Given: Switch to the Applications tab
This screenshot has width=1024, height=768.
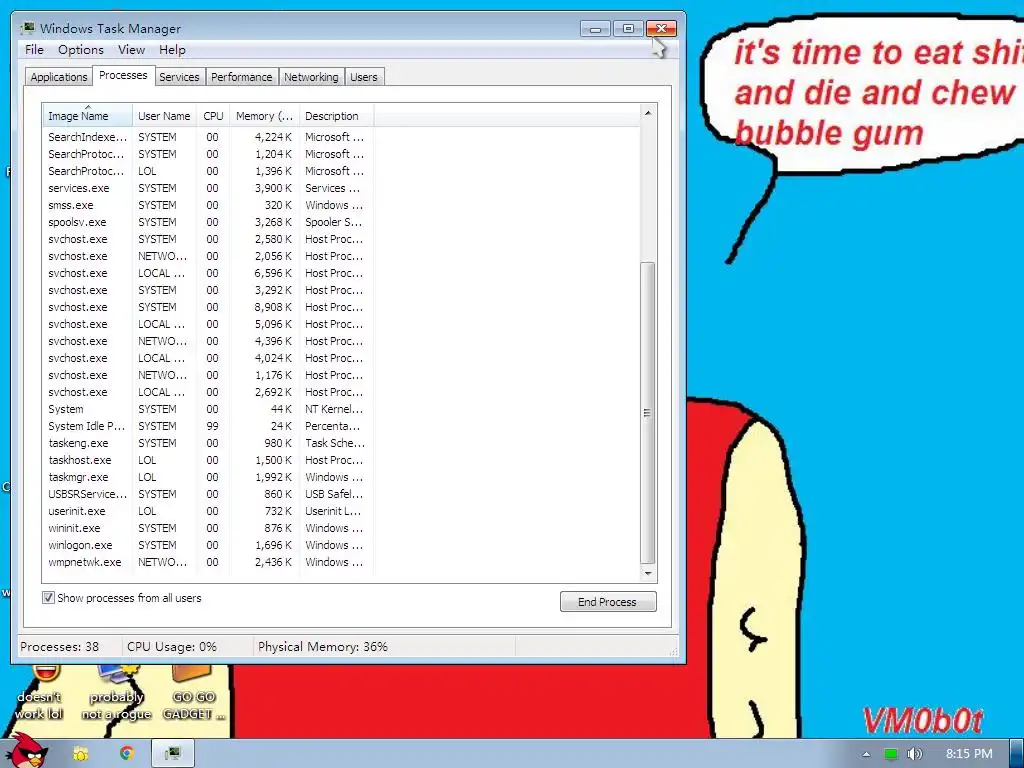Looking at the screenshot, I should click(59, 77).
